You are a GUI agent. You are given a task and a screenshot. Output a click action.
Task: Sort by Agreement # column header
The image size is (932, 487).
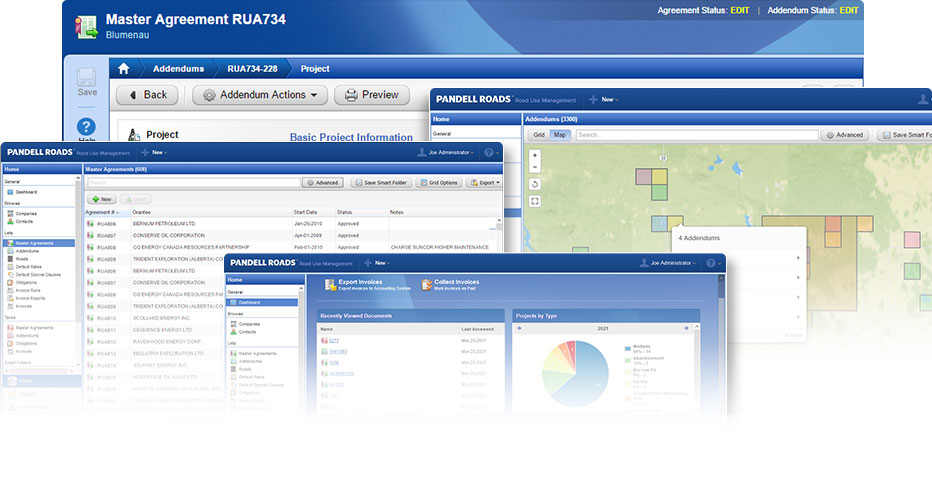click(x=102, y=212)
